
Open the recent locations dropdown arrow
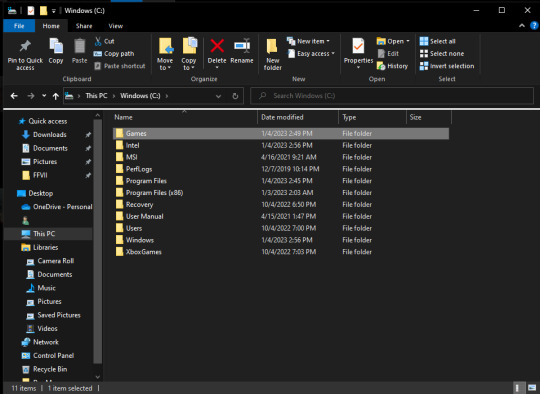point(44,96)
